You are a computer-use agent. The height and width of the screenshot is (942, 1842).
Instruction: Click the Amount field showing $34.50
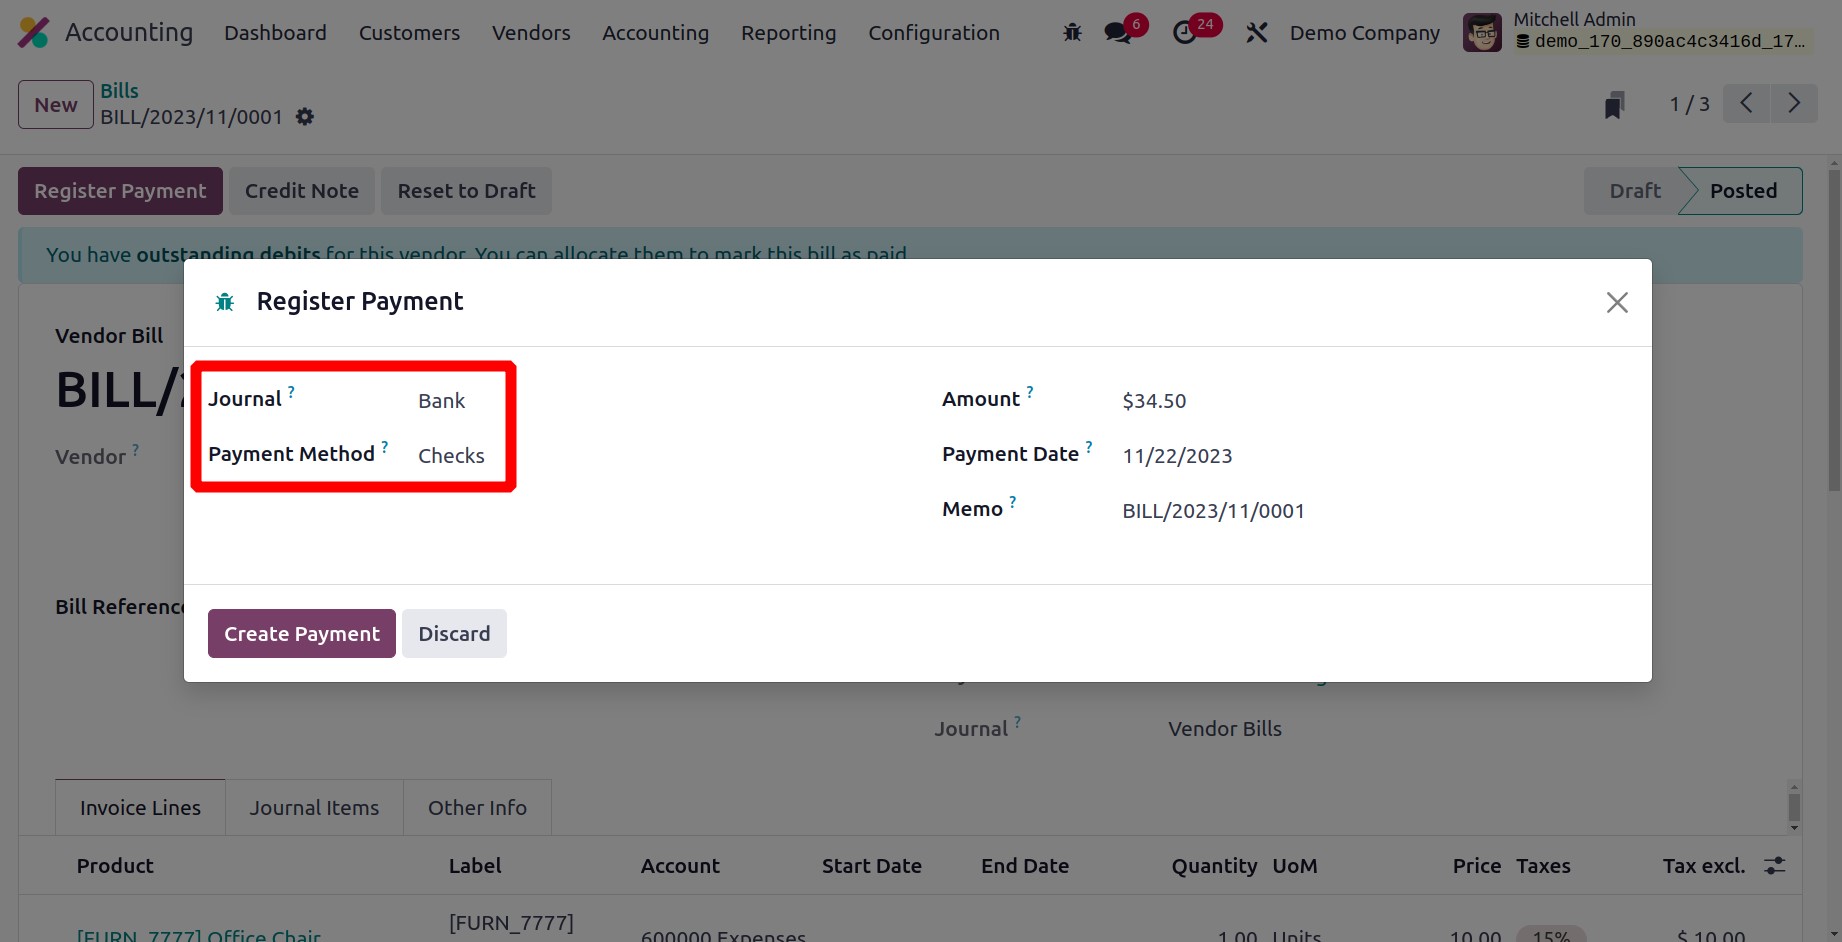point(1154,401)
